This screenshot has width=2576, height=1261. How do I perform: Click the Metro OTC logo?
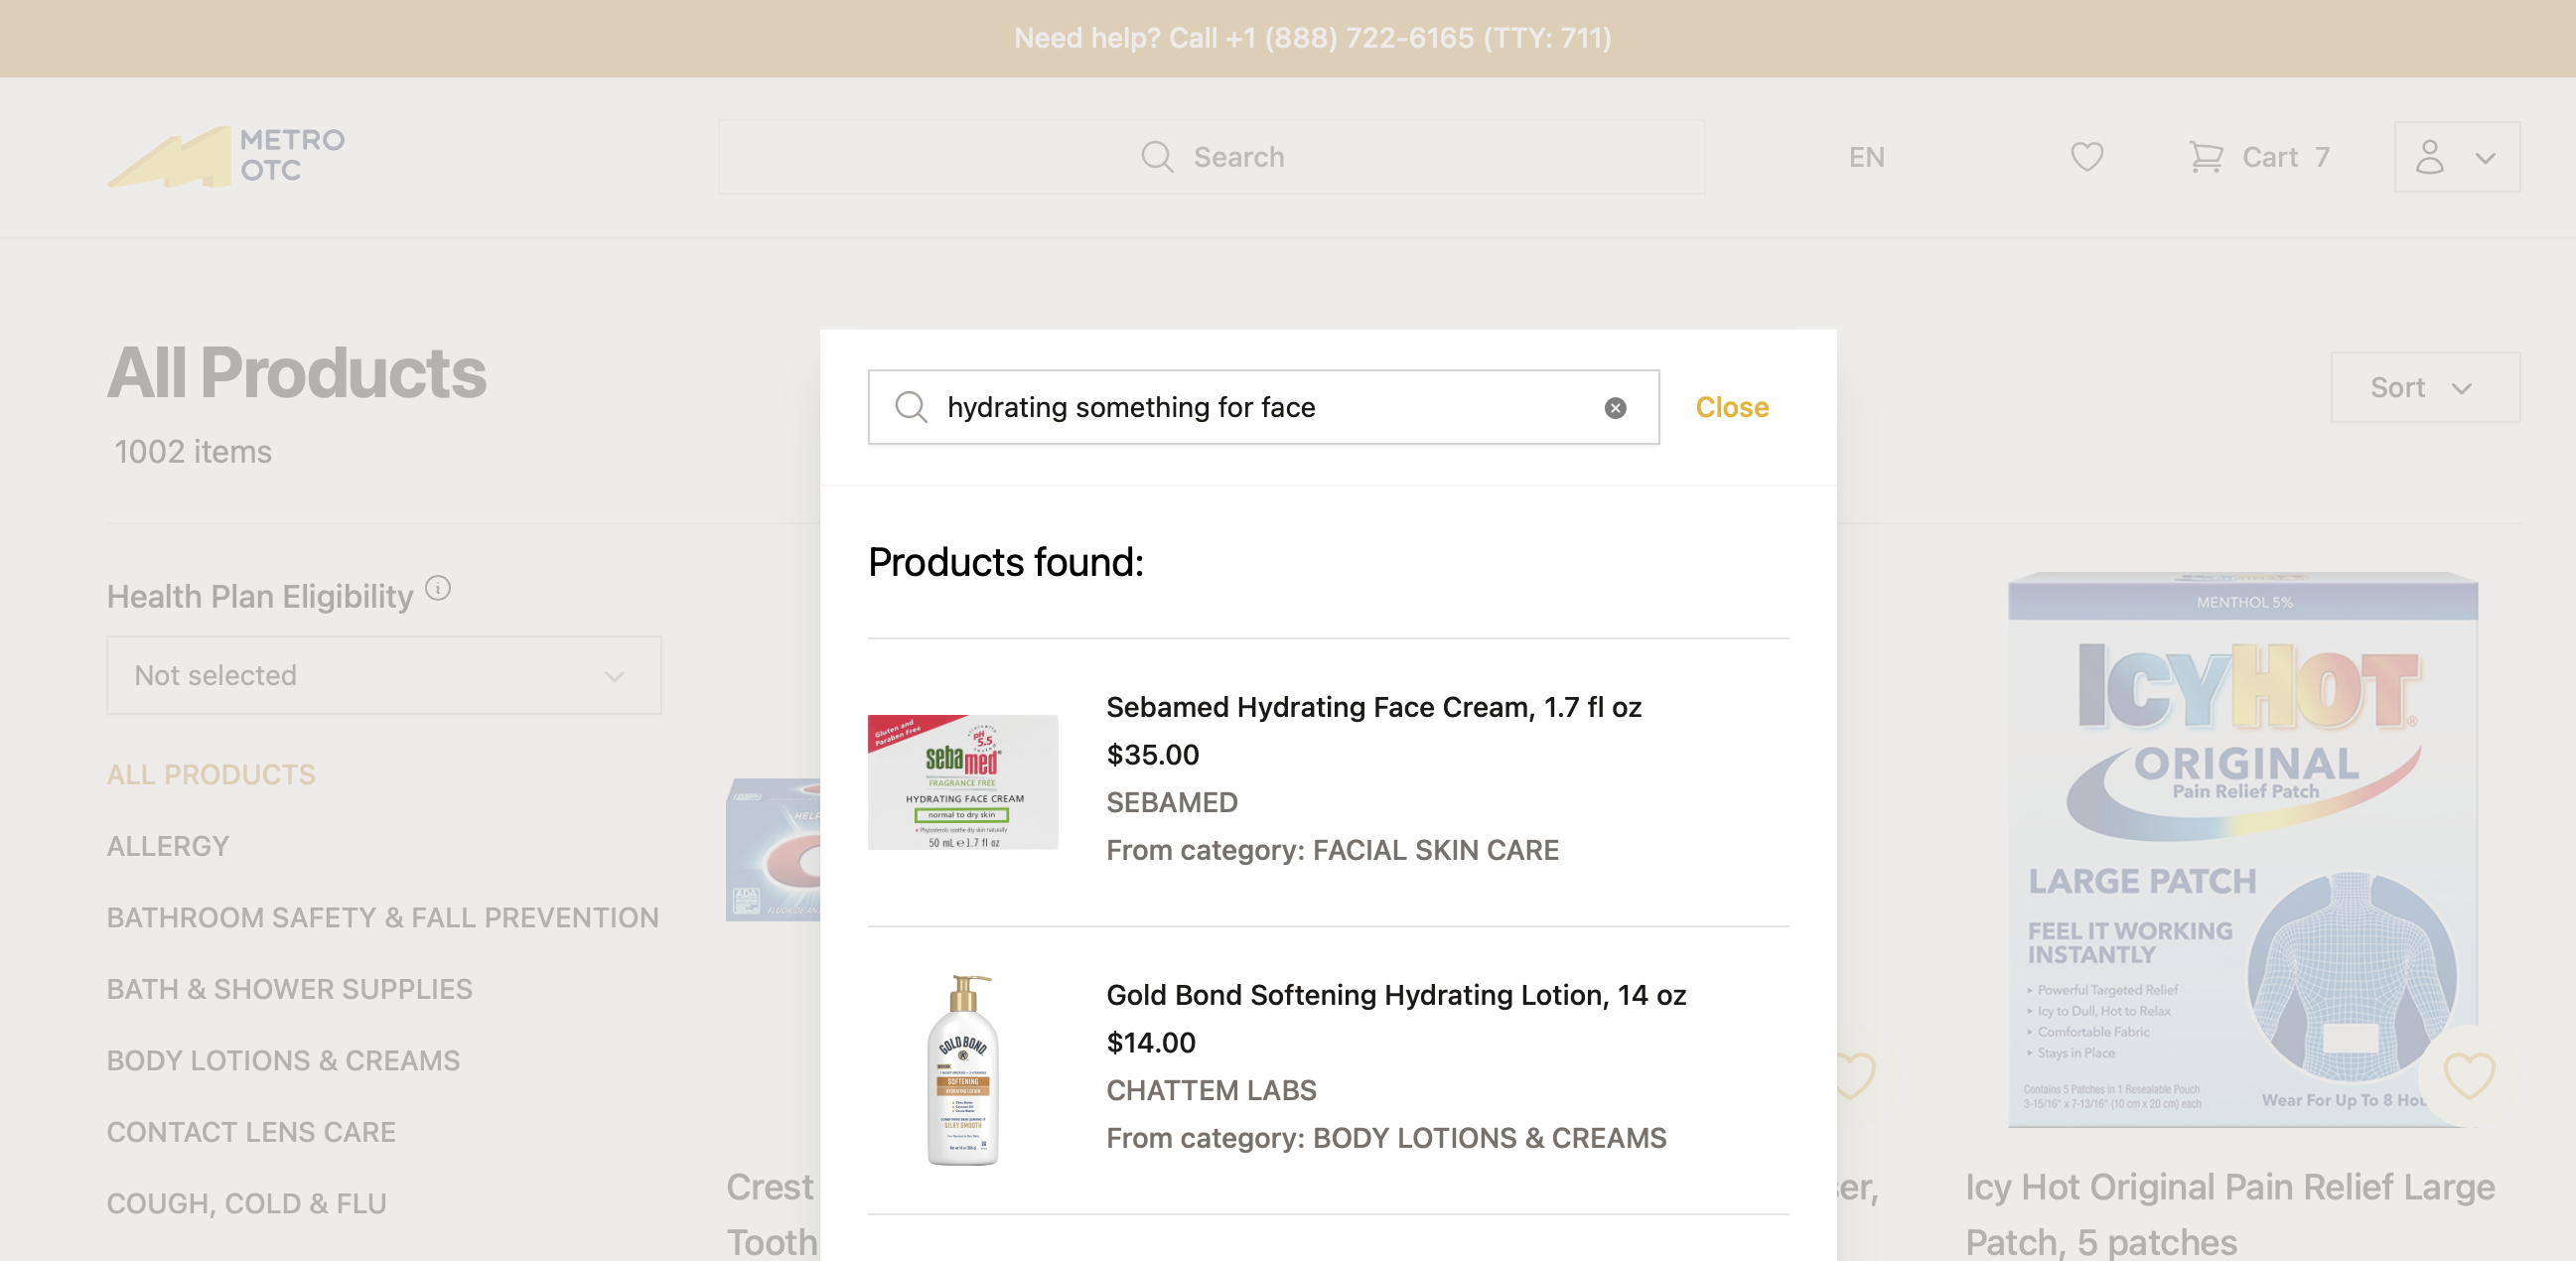click(224, 156)
